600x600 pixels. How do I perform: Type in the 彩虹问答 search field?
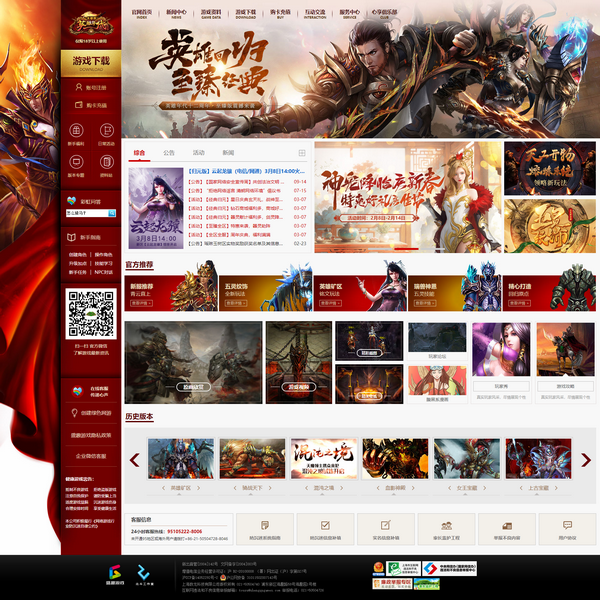click(85, 213)
